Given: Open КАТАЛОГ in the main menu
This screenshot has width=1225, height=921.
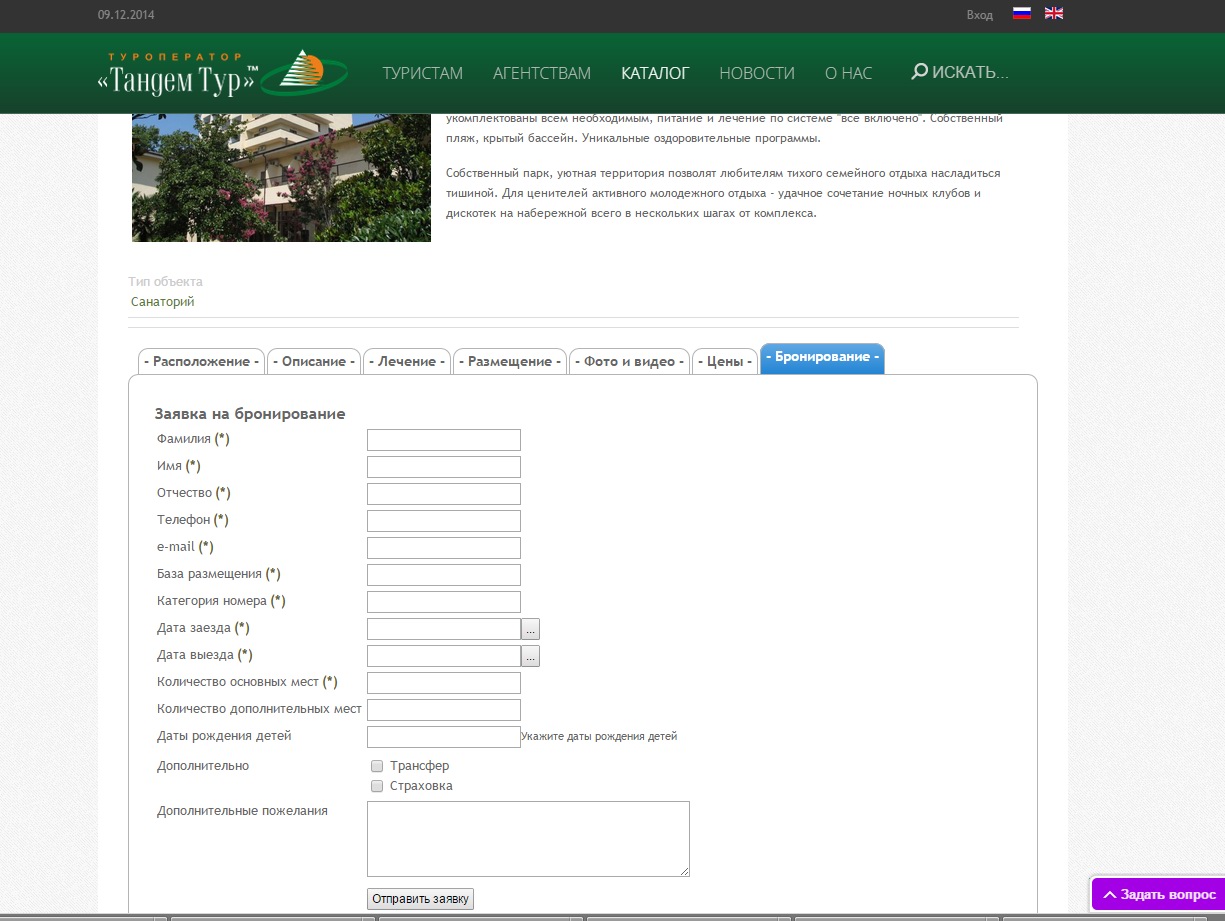Looking at the screenshot, I should [655, 73].
